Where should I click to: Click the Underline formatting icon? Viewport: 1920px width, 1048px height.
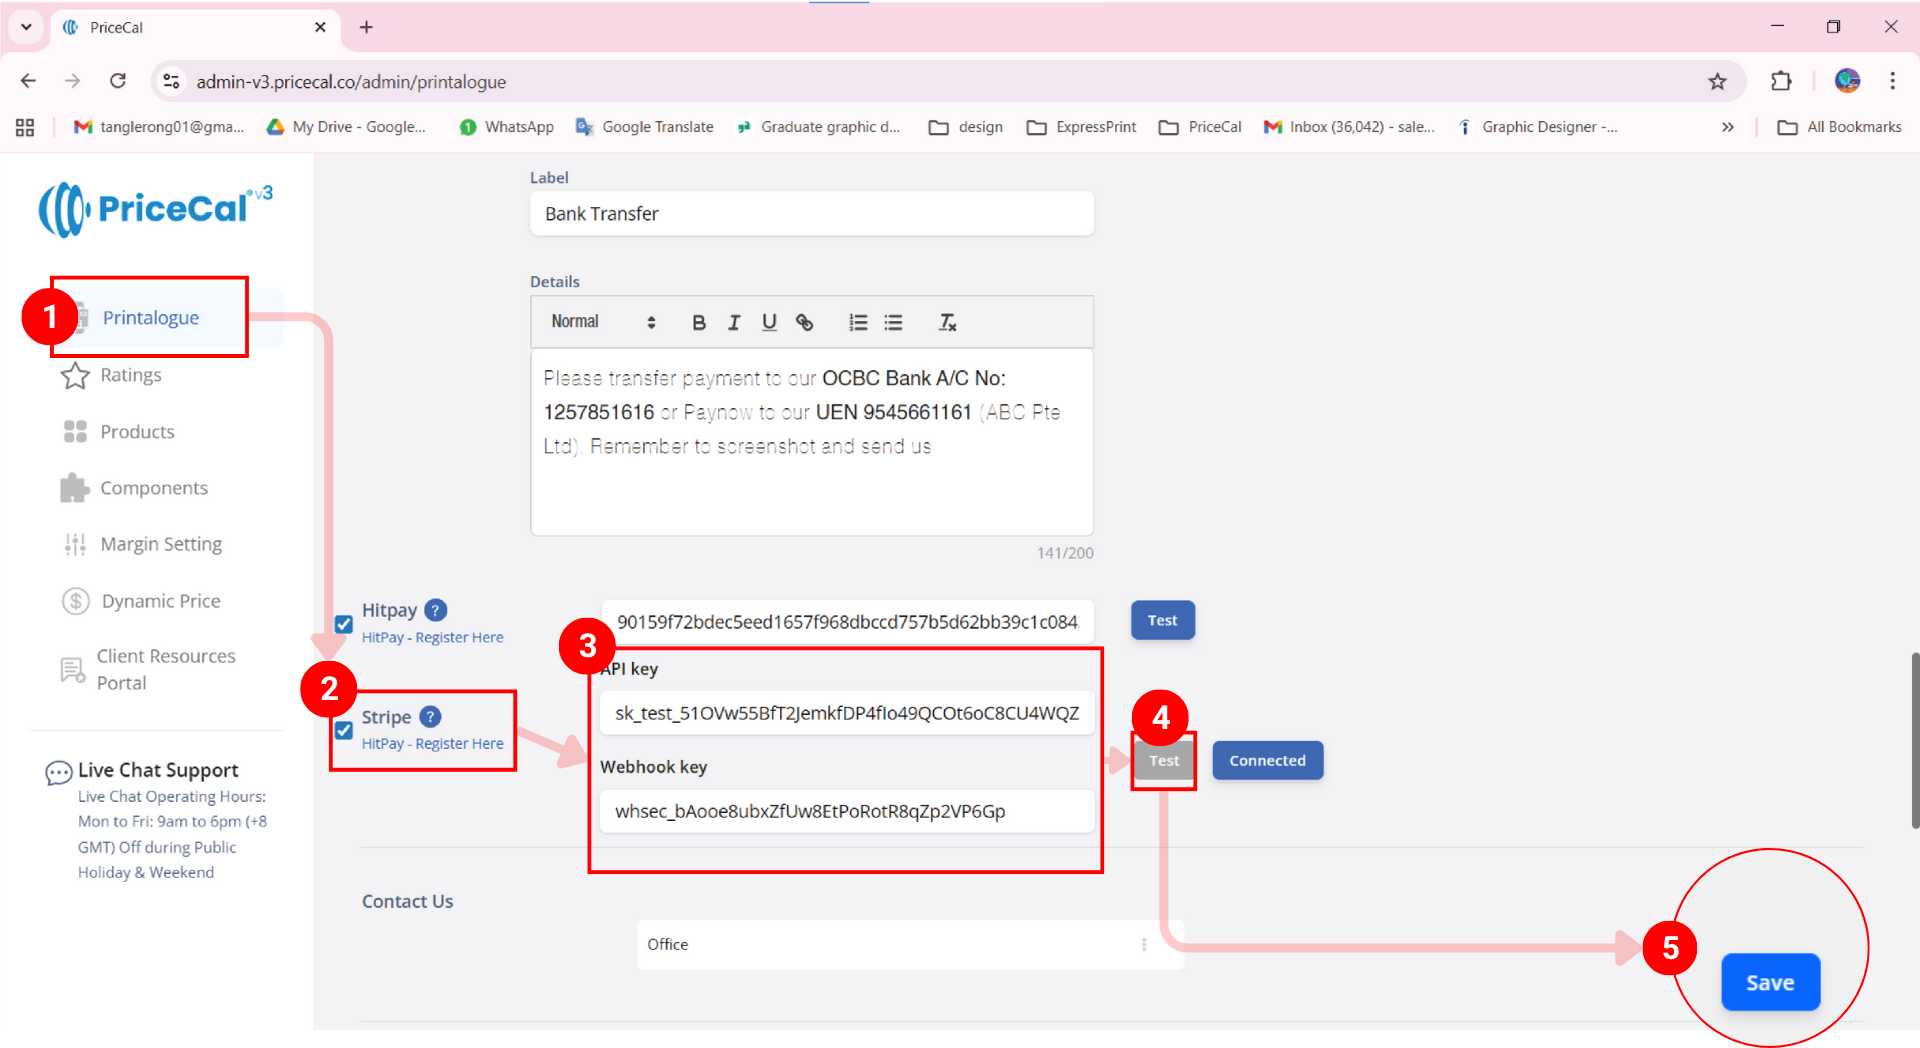point(769,322)
